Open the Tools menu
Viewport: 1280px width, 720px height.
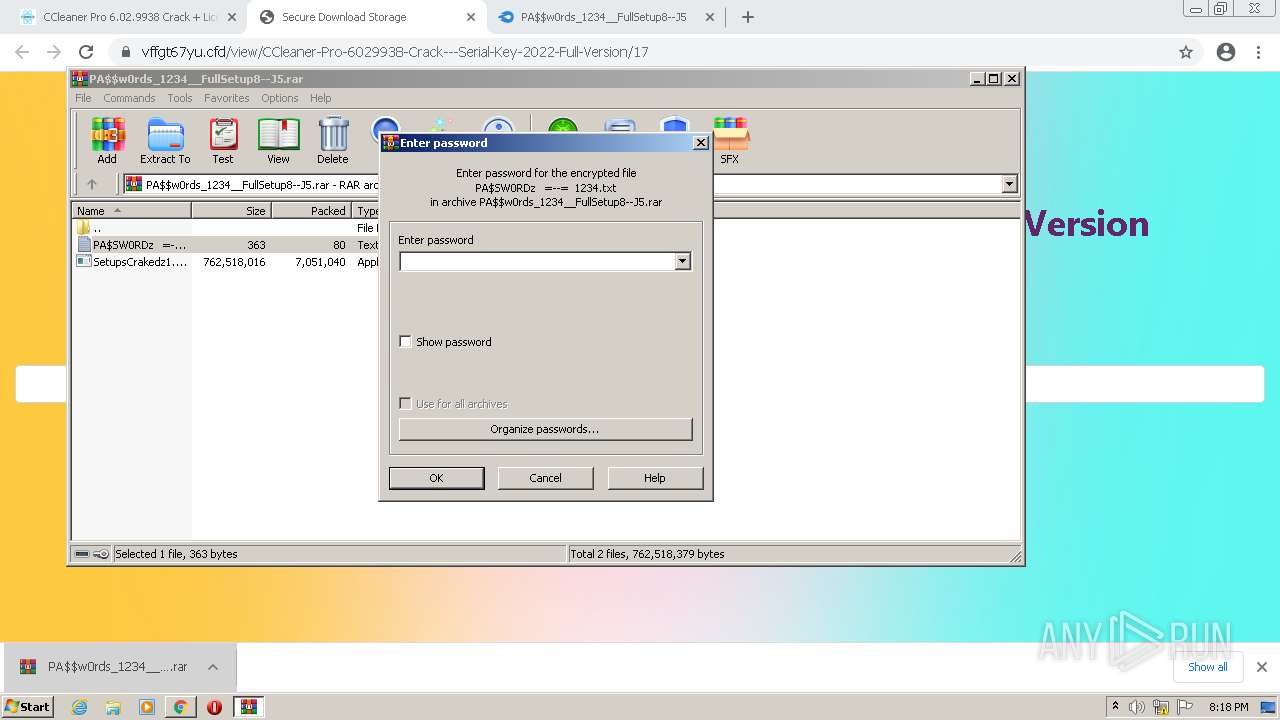[180, 98]
